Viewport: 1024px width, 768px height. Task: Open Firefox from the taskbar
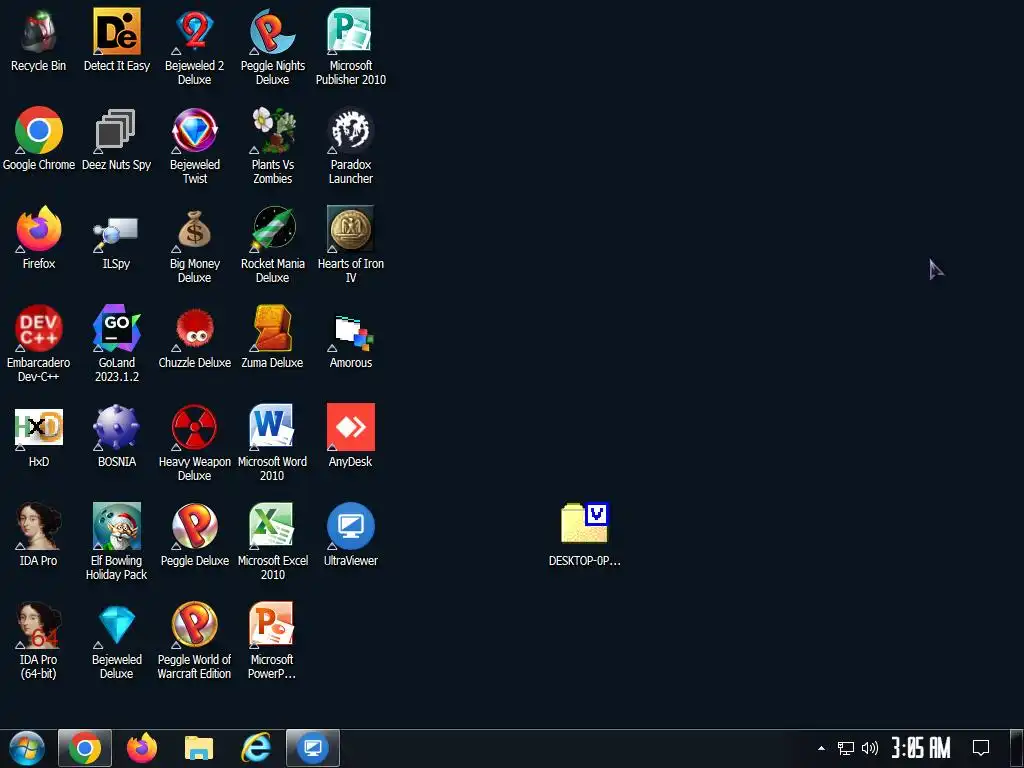pyautogui.click(x=142, y=748)
